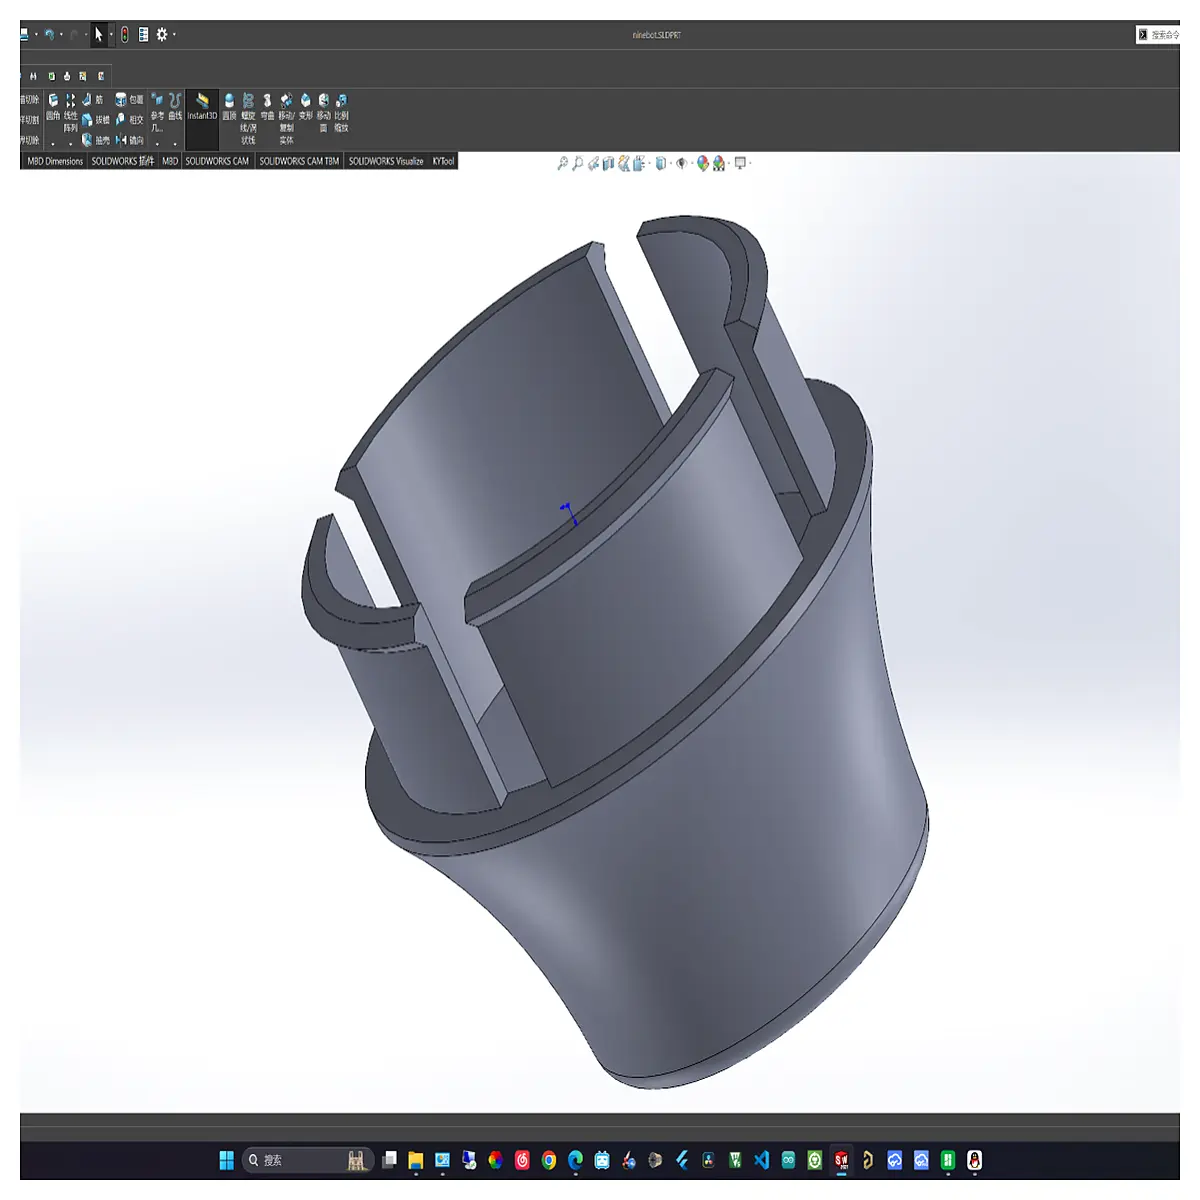
Task: Choose the Flex (弯曲) feature tool
Action: (267, 107)
